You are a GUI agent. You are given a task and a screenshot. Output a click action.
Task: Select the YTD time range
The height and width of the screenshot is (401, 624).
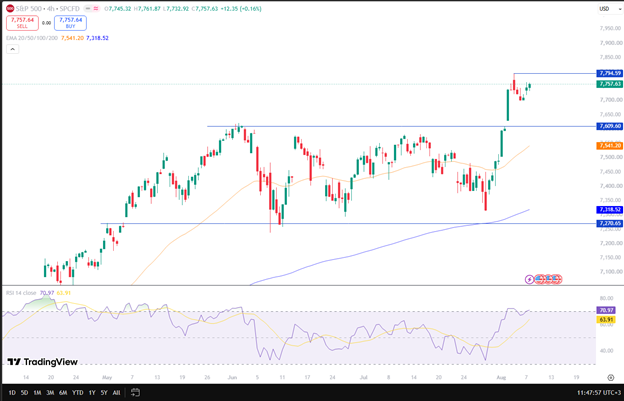(78, 393)
